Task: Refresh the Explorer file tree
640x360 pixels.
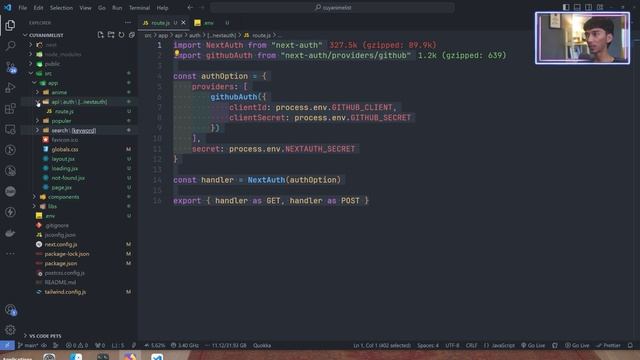Action: (121, 35)
